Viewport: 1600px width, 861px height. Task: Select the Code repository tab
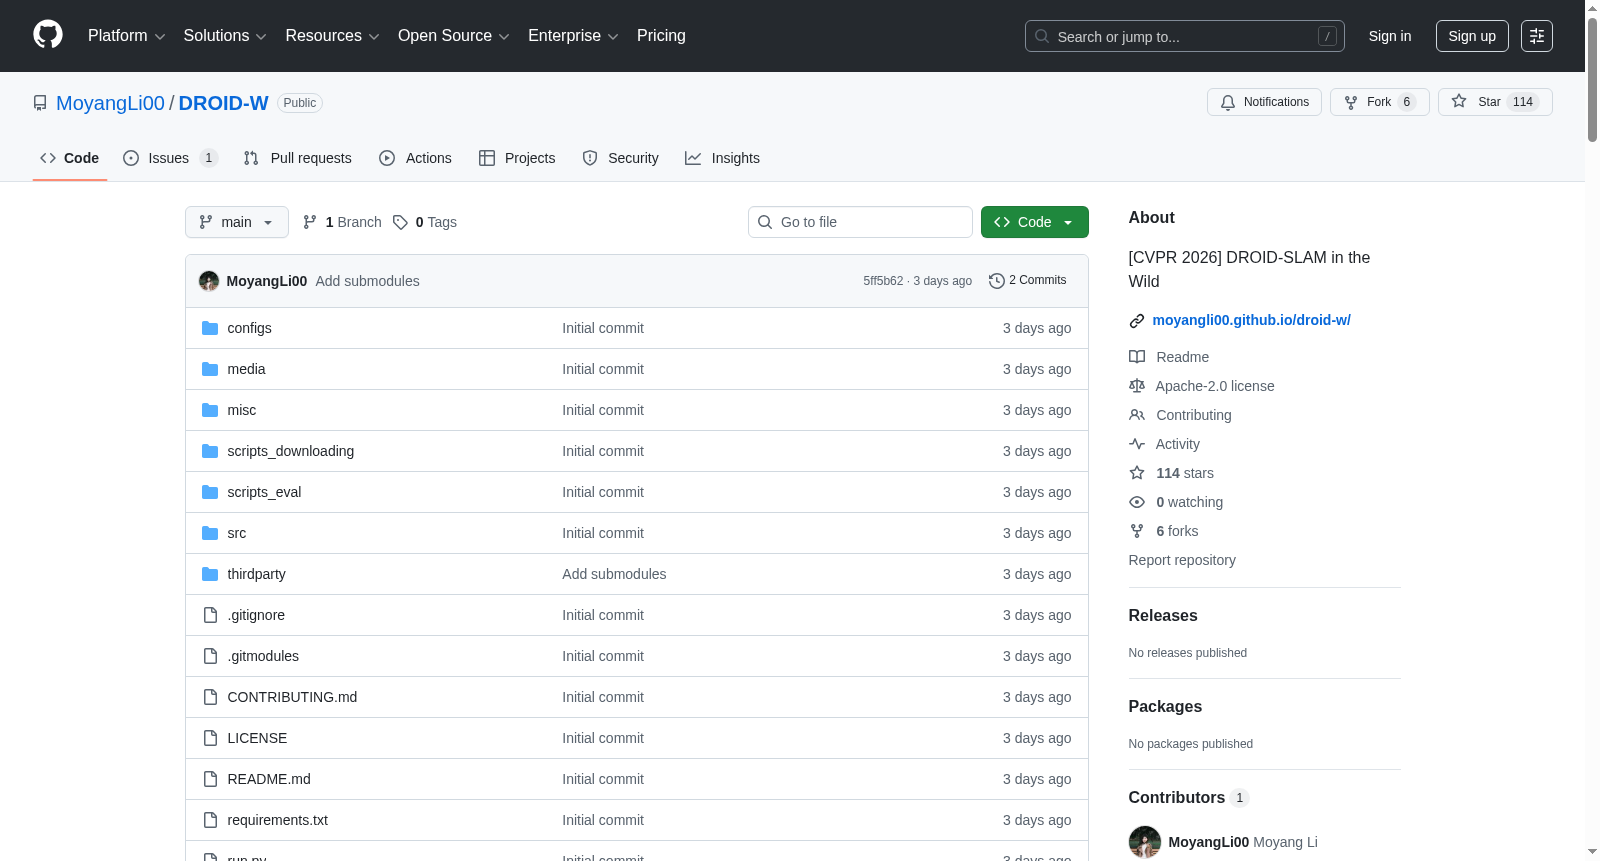[70, 158]
